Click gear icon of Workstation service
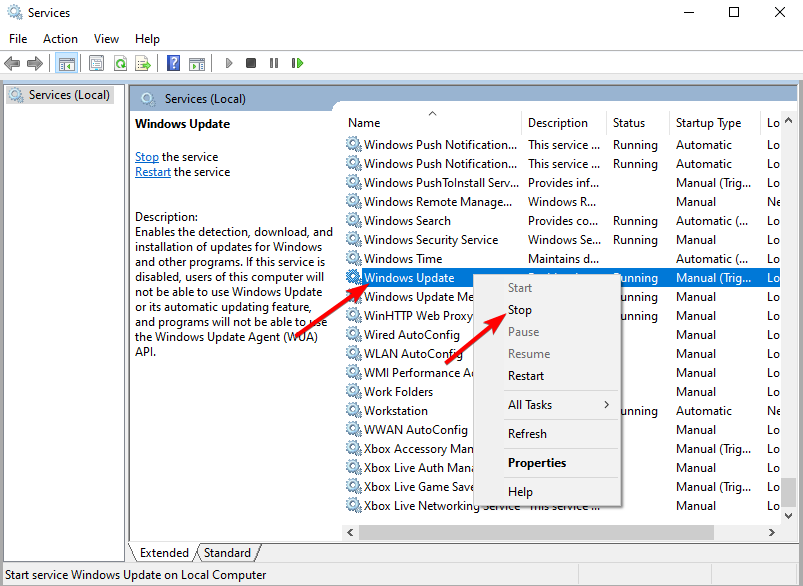Viewport: 803px width, 586px height. coord(353,410)
